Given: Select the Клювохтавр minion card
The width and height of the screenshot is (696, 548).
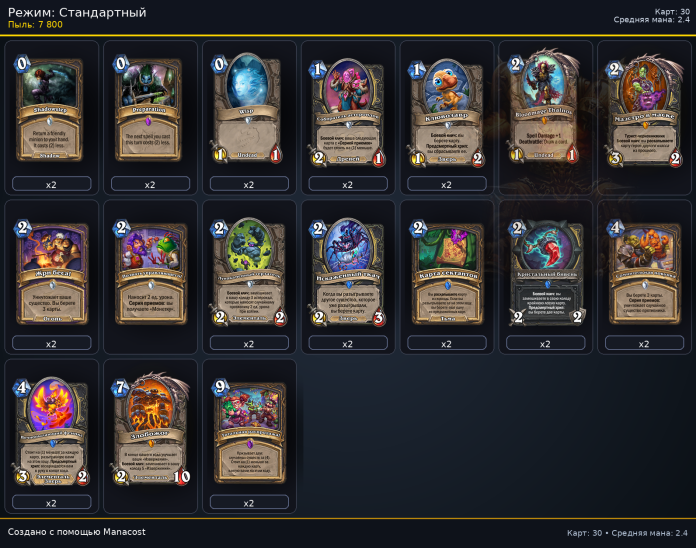Looking at the screenshot, I should pos(446,113).
